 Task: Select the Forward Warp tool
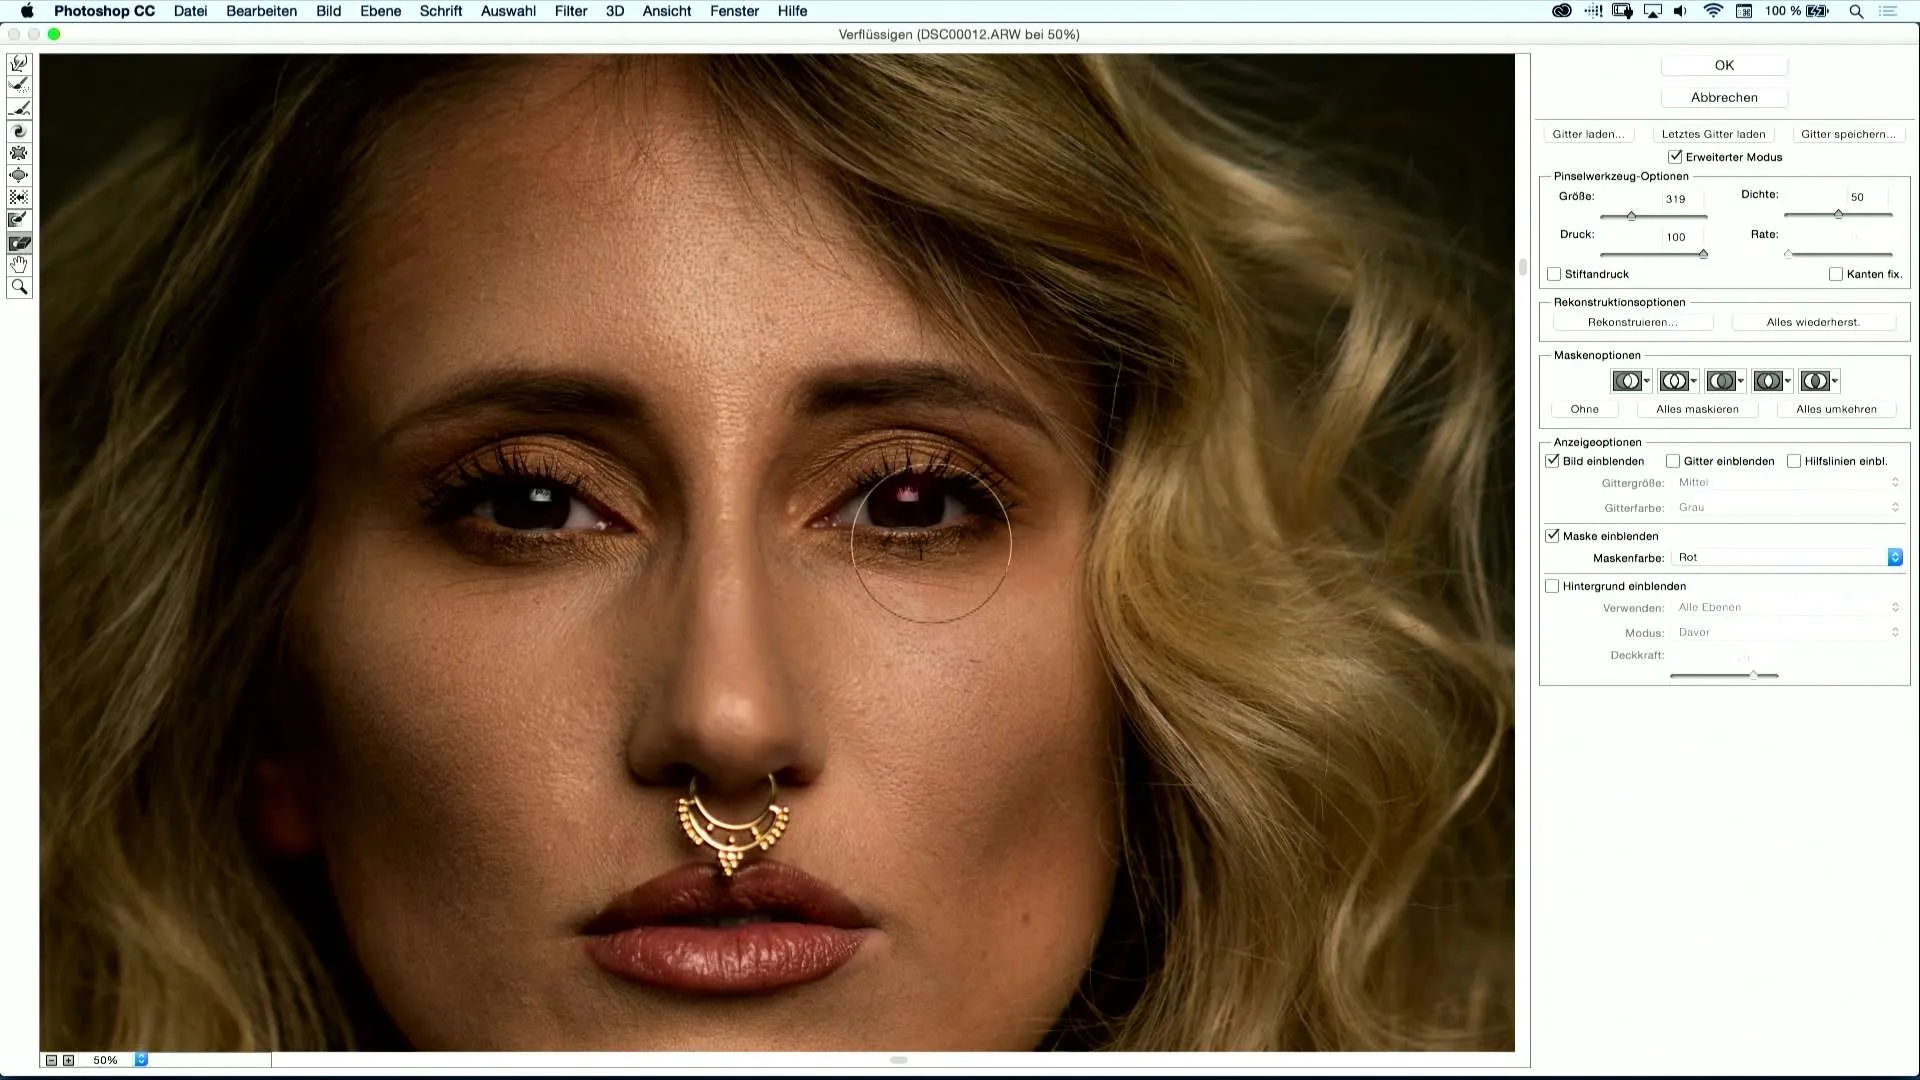point(19,63)
